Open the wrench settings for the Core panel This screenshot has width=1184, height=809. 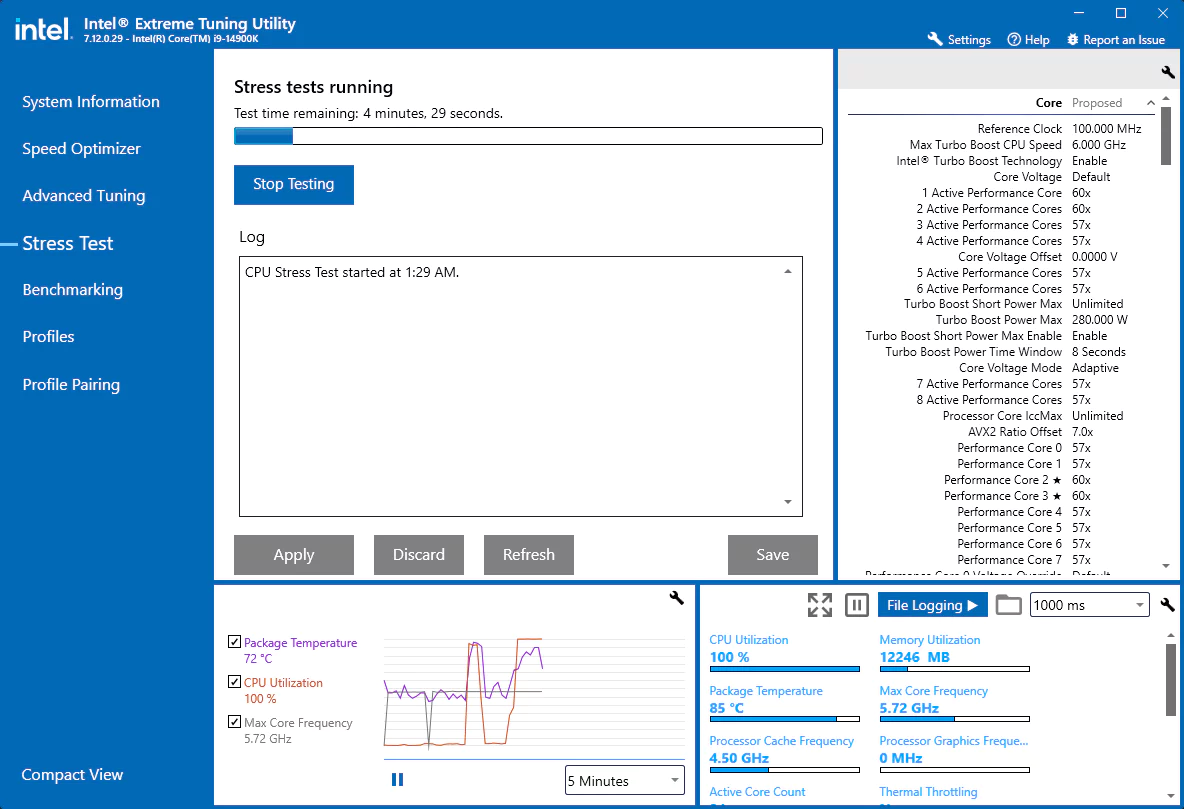(x=1167, y=72)
